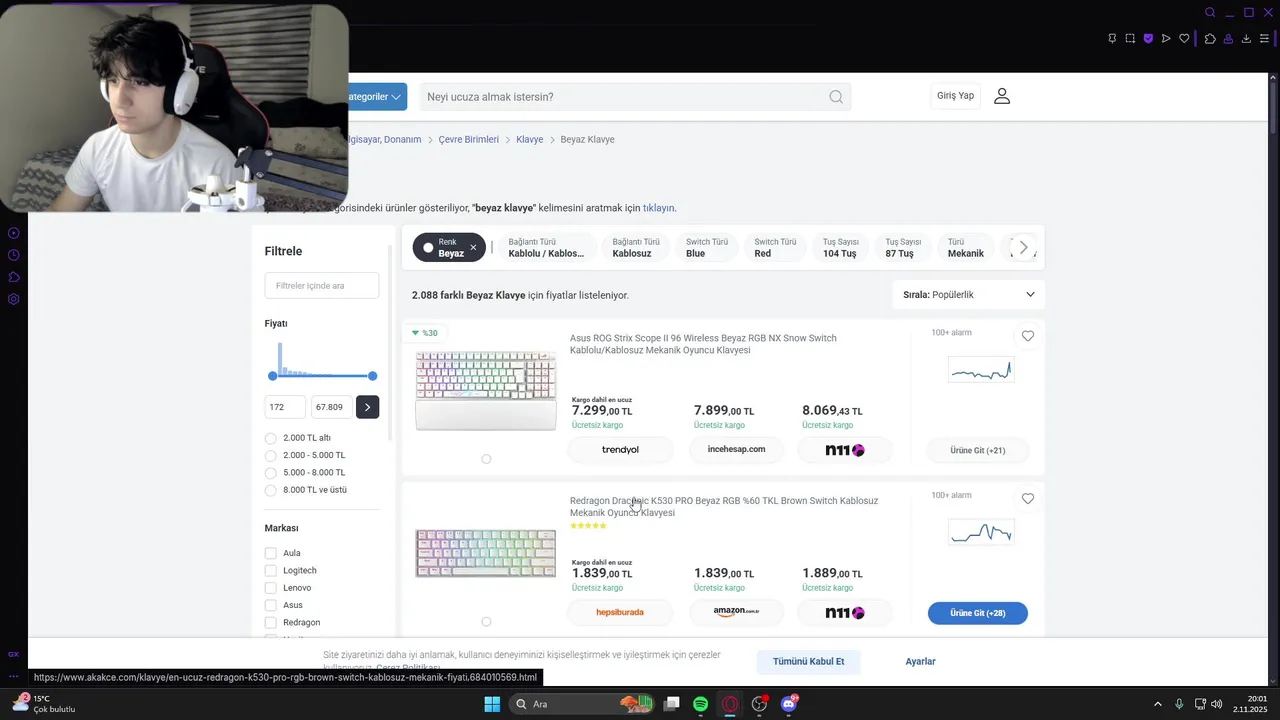Click the minimum price field showing 172

[285, 407]
